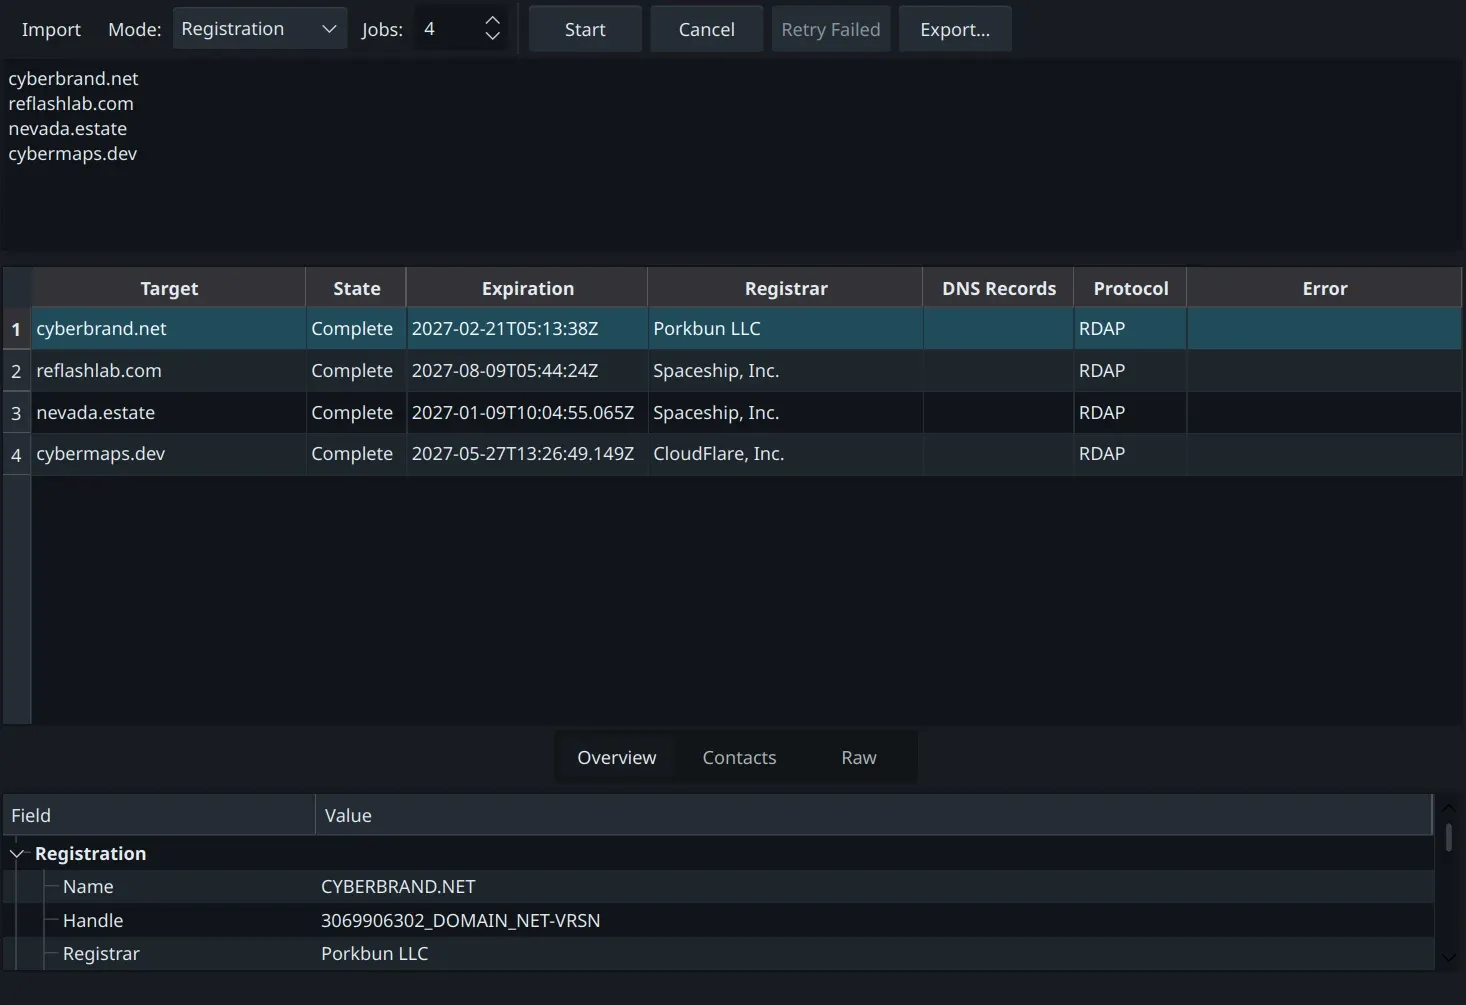Click the Porkbun LLC registrar table cell
The width and height of the screenshot is (1466, 1005).
(x=785, y=328)
